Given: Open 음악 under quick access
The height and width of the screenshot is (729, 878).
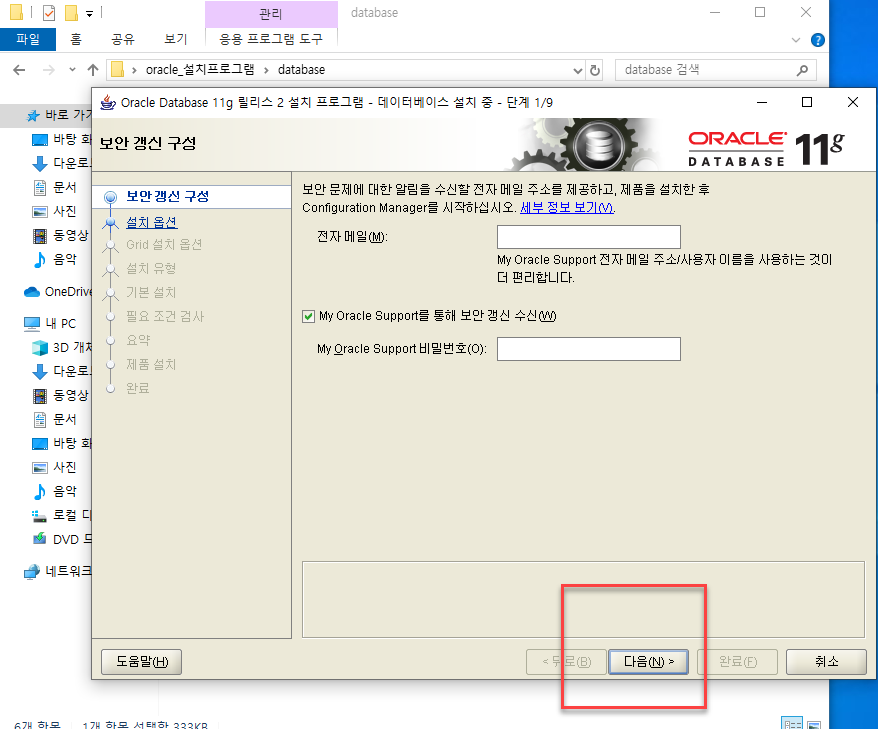Looking at the screenshot, I should (54, 259).
